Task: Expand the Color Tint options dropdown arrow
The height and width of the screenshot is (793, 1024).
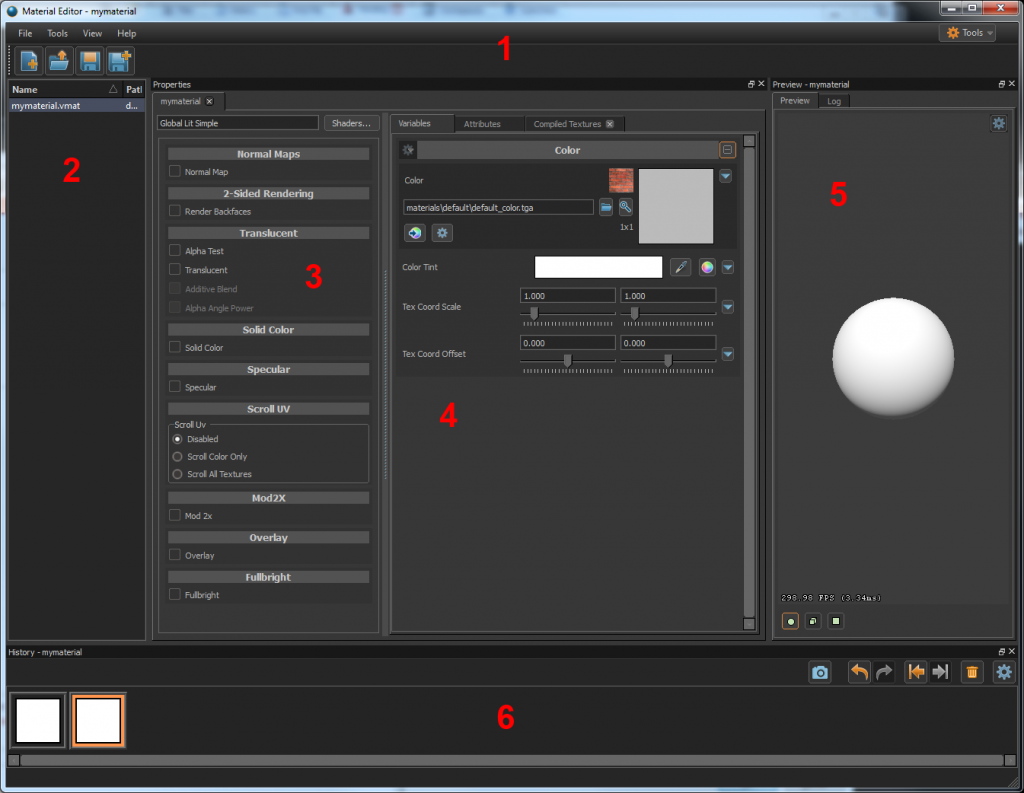Action: (726, 267)
